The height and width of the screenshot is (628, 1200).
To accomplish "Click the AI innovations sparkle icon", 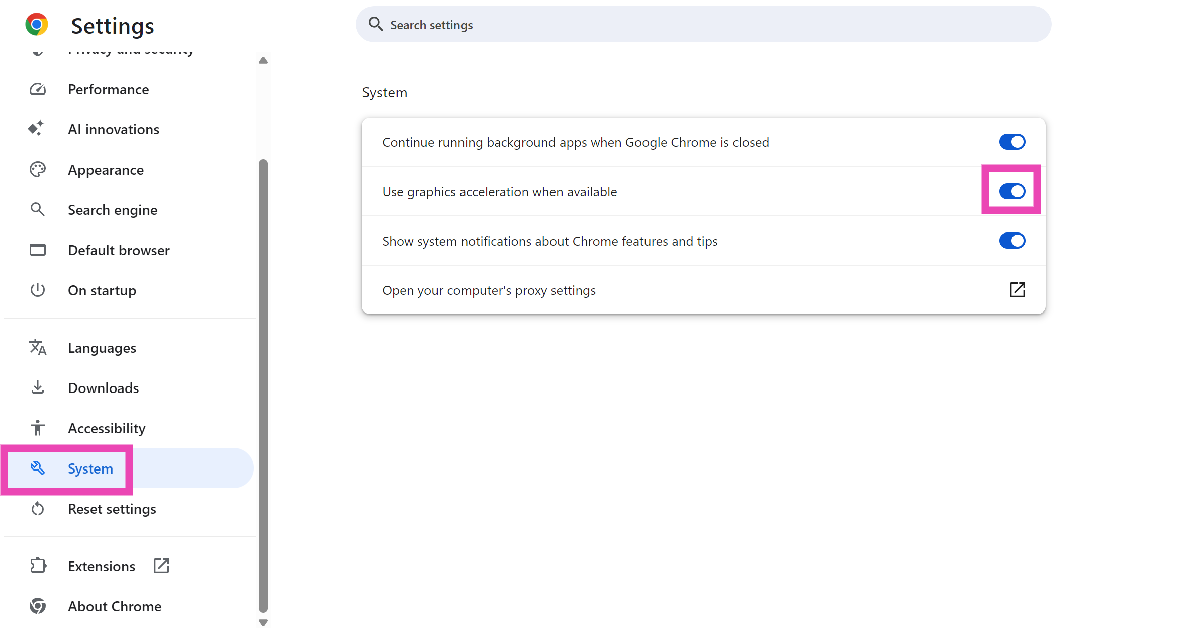I will (x=38, y=129).
